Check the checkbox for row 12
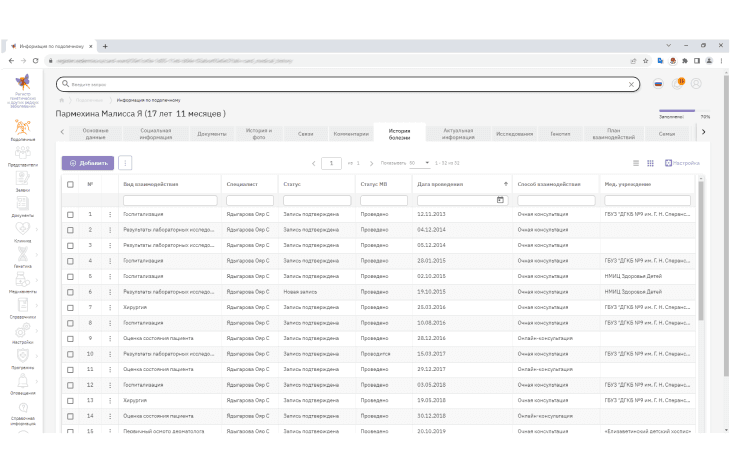 pos(70,385)
